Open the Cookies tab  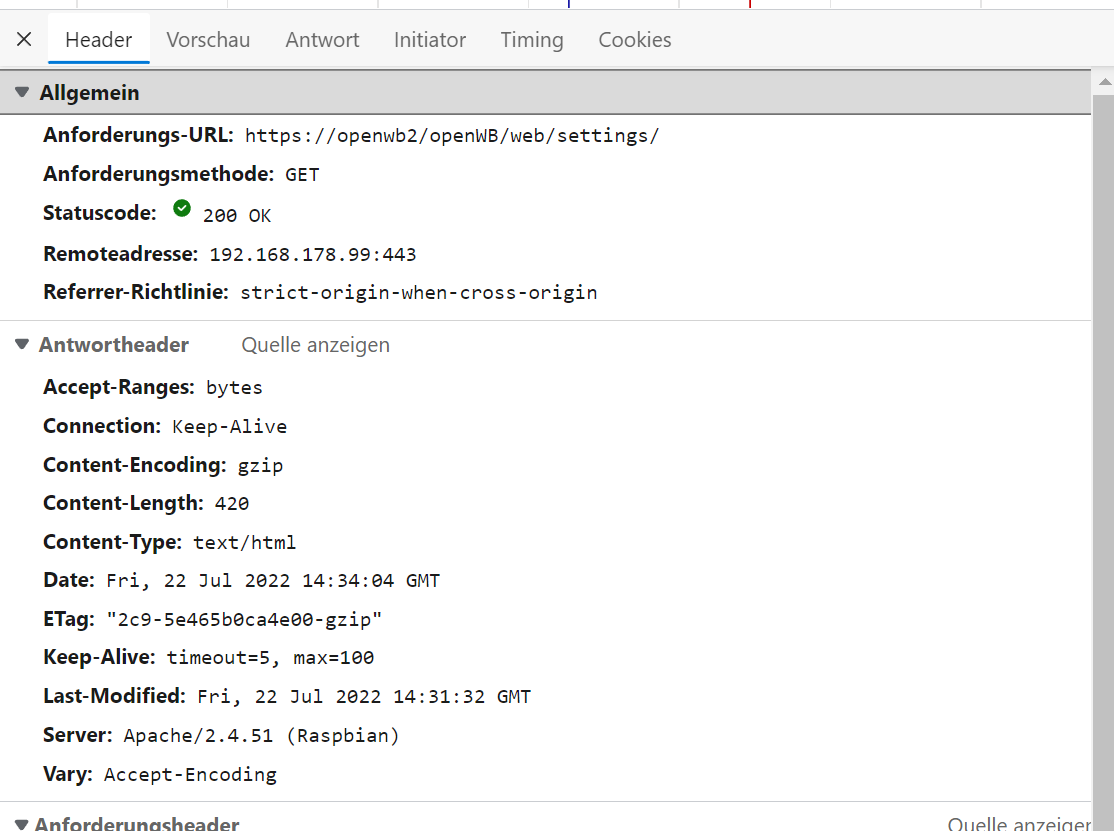coord(634,40)
